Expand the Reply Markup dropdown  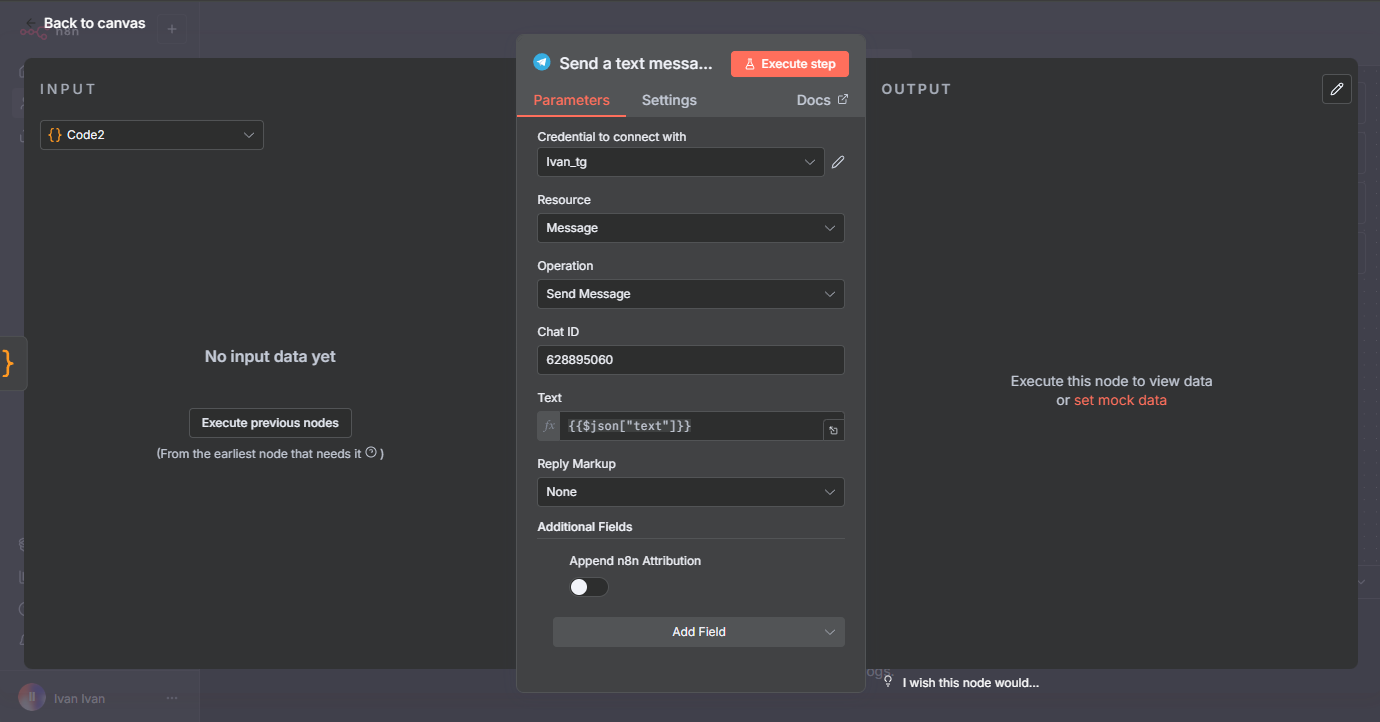tap(690, 492)
